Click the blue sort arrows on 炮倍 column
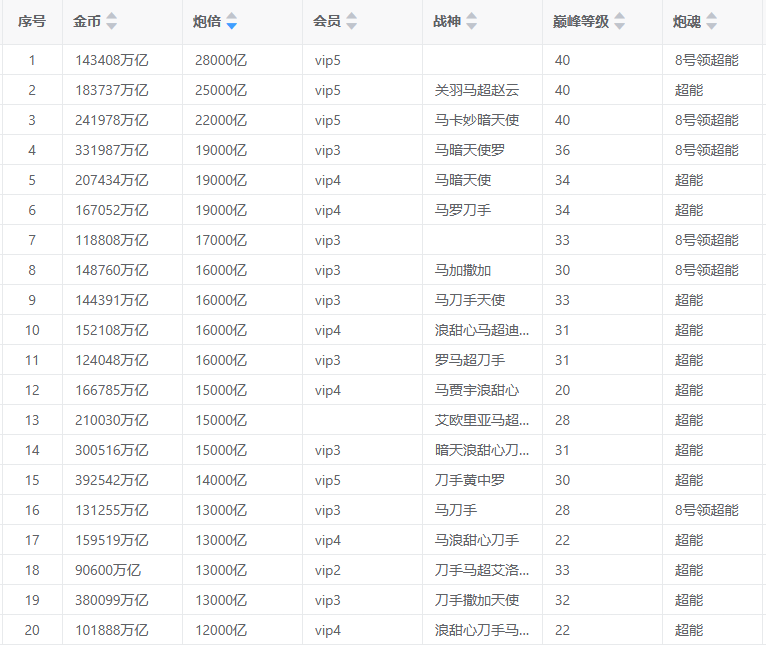 (231, 21)
